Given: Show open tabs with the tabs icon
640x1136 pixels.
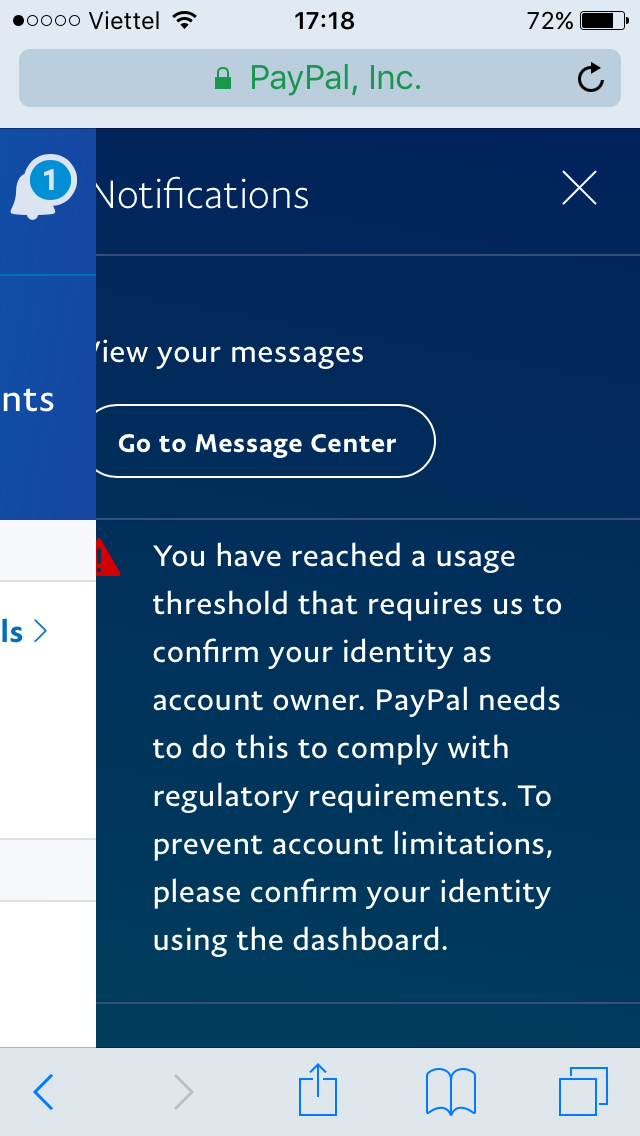Looking at the screenshot, I should click(583, 1092).
